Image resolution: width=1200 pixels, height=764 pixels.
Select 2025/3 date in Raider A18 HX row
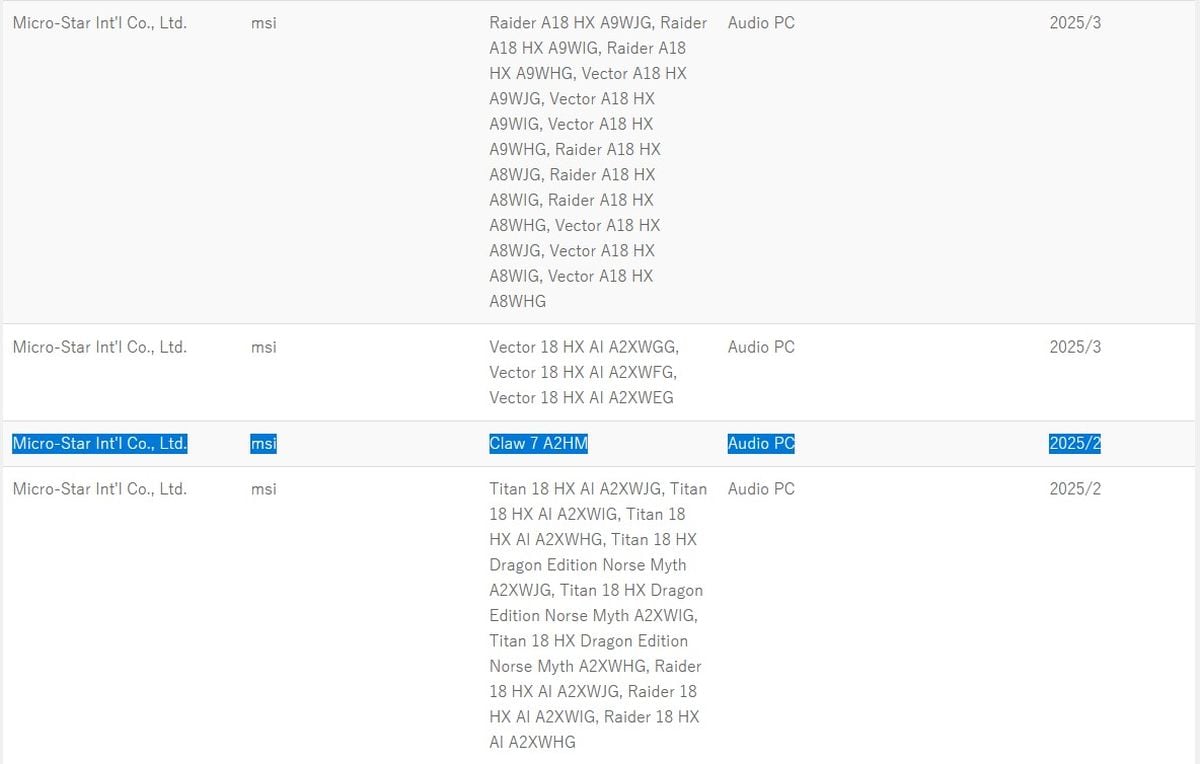1074,22
